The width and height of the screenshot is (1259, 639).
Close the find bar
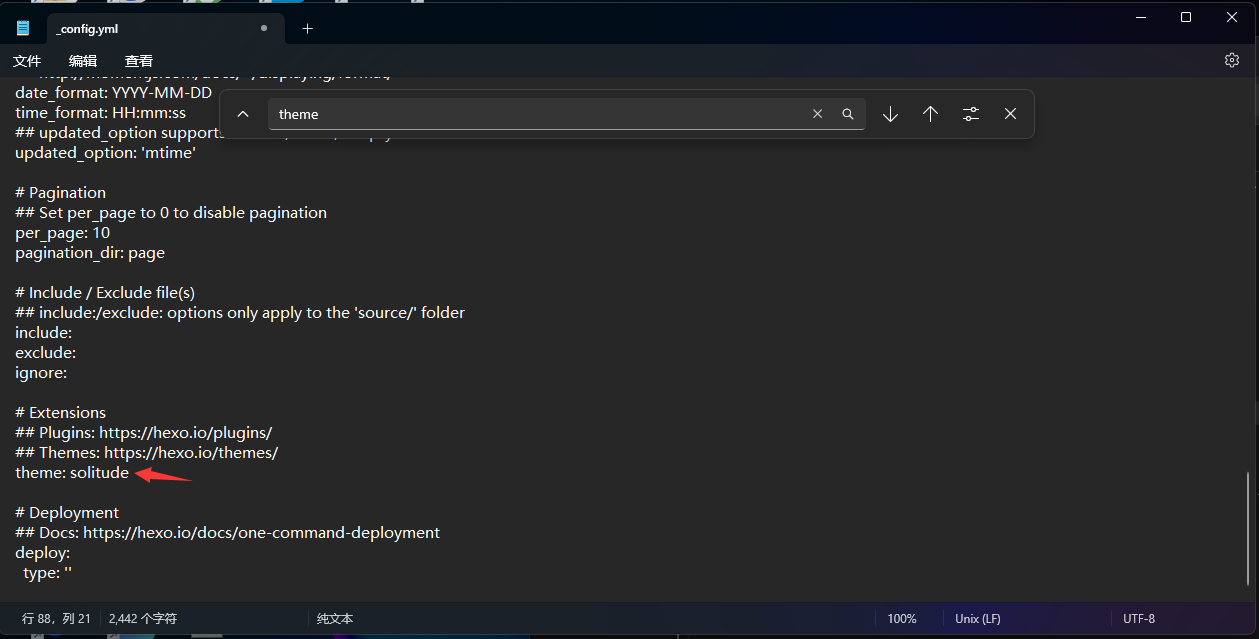point(1010,114)
